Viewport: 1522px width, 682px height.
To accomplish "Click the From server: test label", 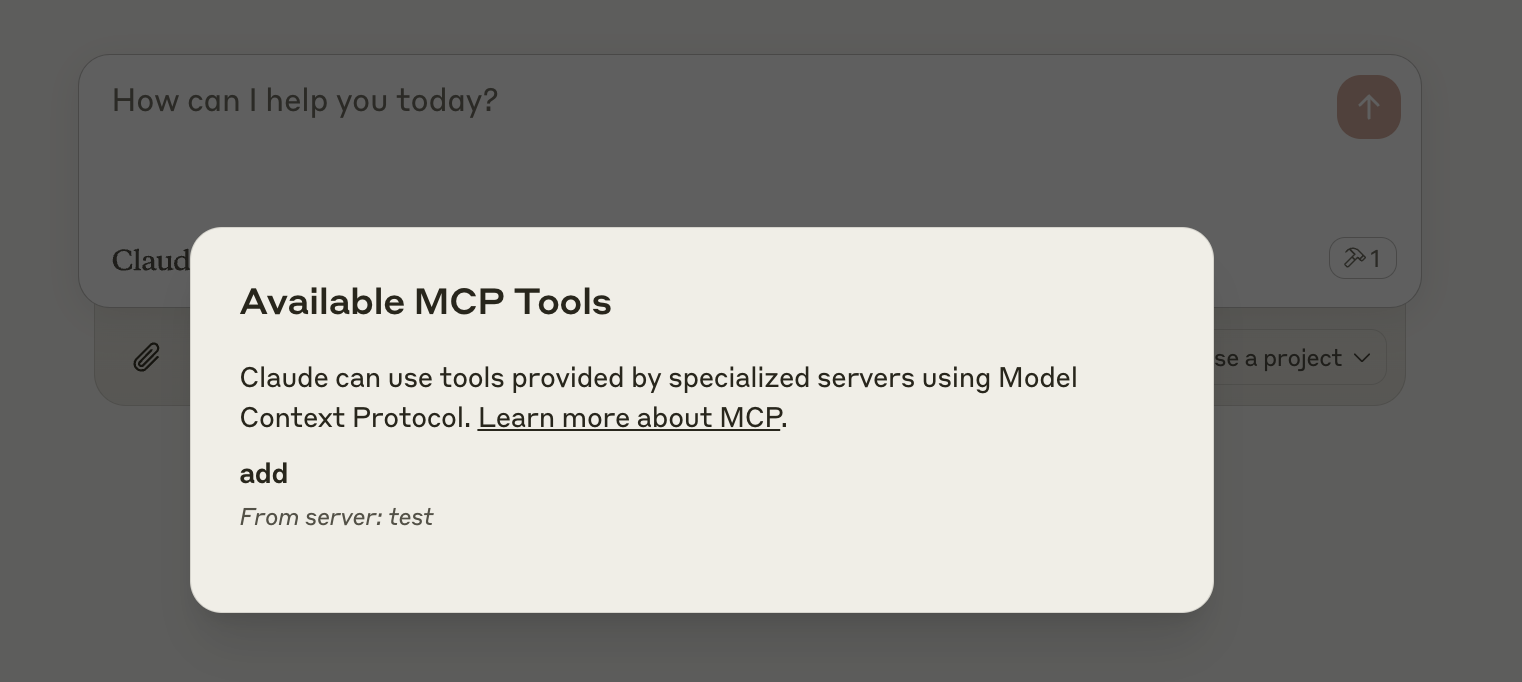I will click(x=336, y=517).
